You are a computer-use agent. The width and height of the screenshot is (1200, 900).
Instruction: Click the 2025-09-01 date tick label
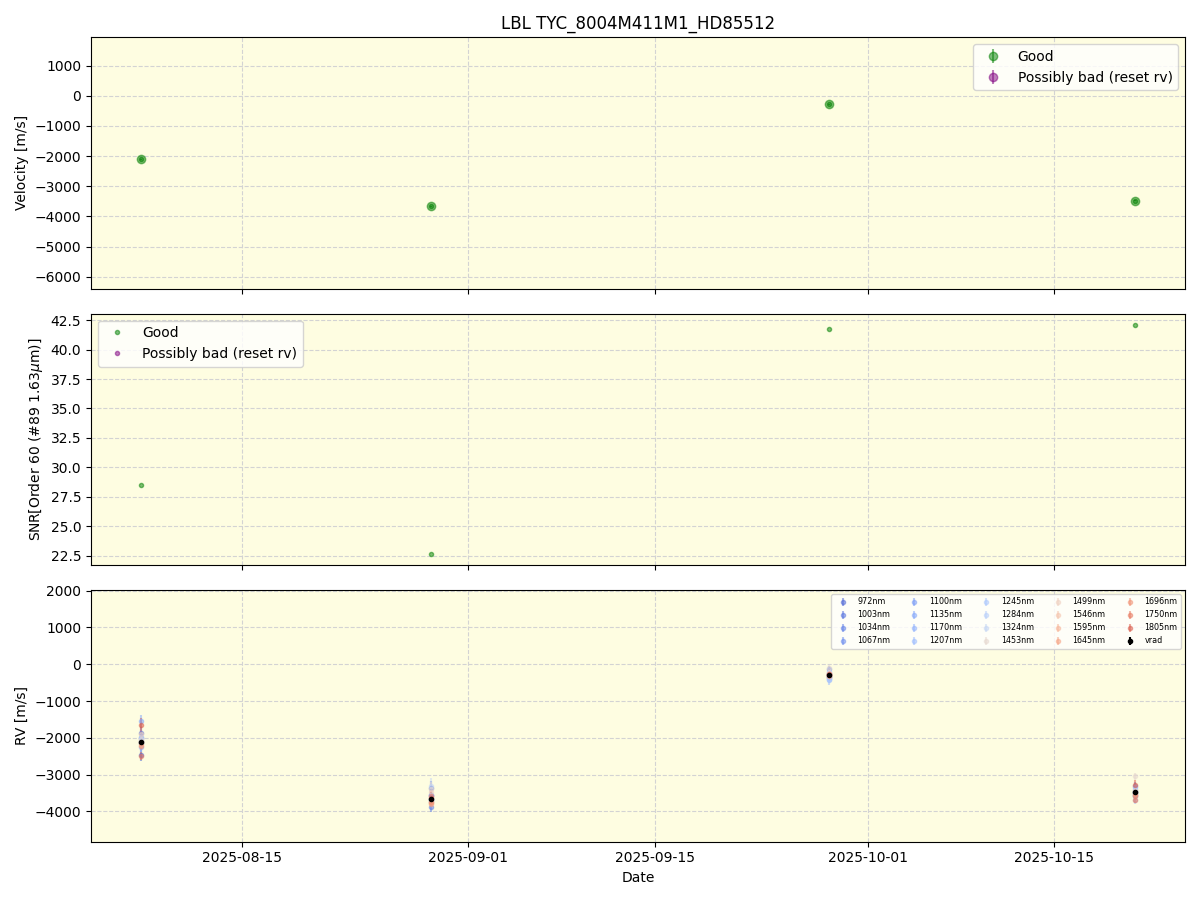tap(468, 857)
